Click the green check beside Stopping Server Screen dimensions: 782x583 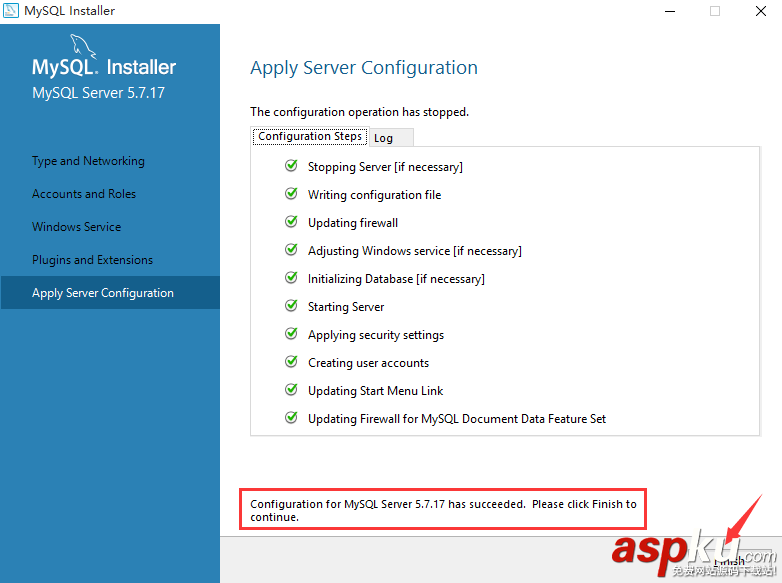[291, 166]
